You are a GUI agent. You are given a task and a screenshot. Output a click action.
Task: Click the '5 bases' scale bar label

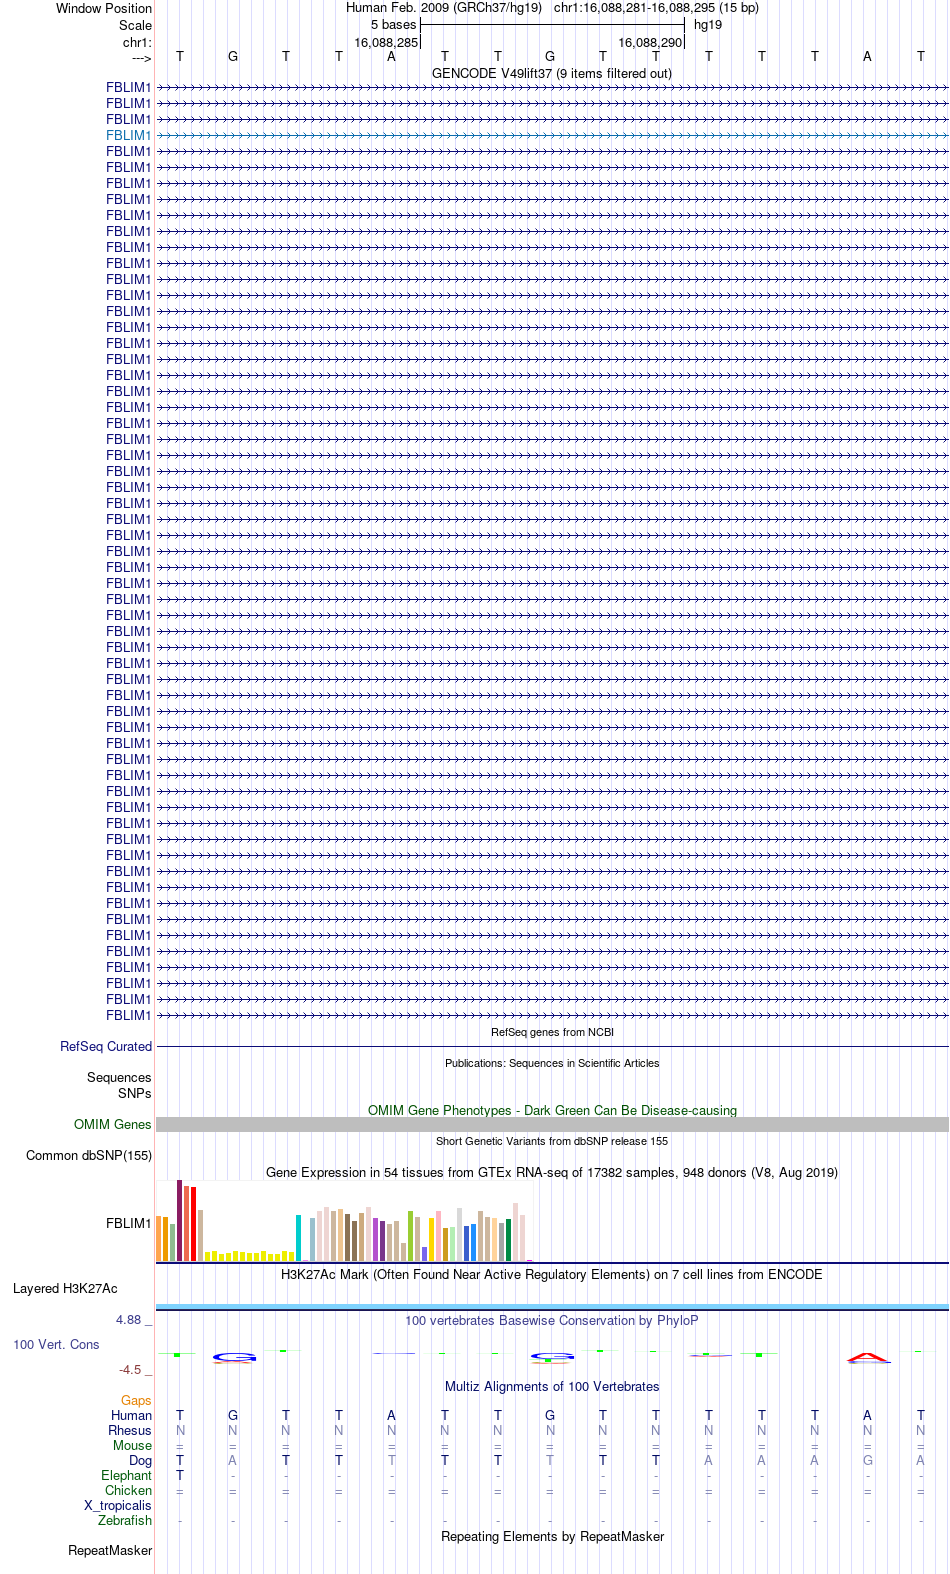pos(393,24)
